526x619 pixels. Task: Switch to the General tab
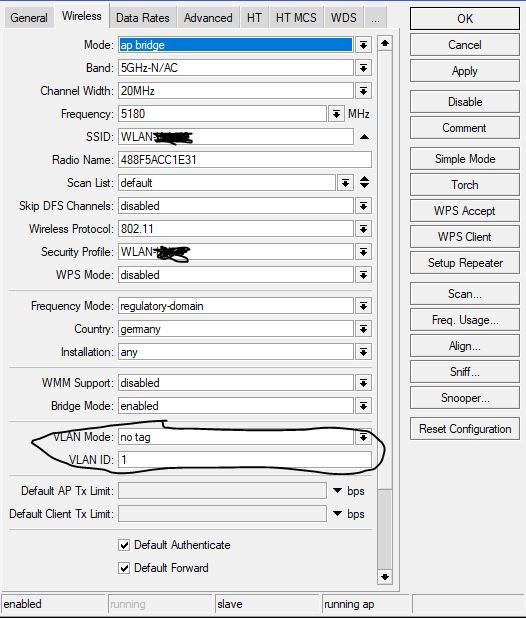[29, 18]
